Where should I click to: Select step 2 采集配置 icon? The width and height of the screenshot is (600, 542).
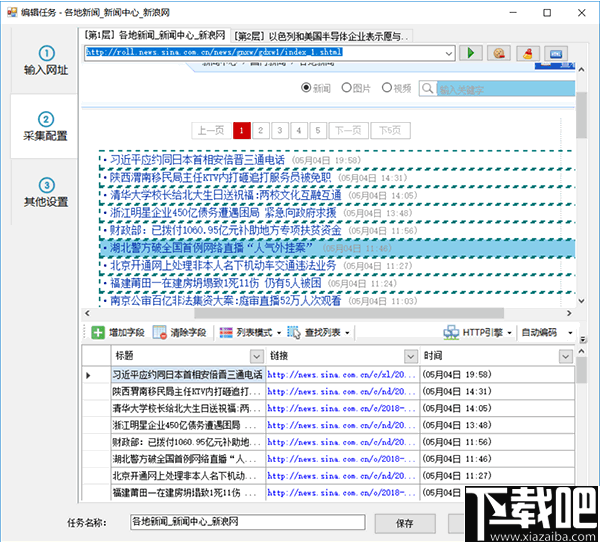coord(46,119)
